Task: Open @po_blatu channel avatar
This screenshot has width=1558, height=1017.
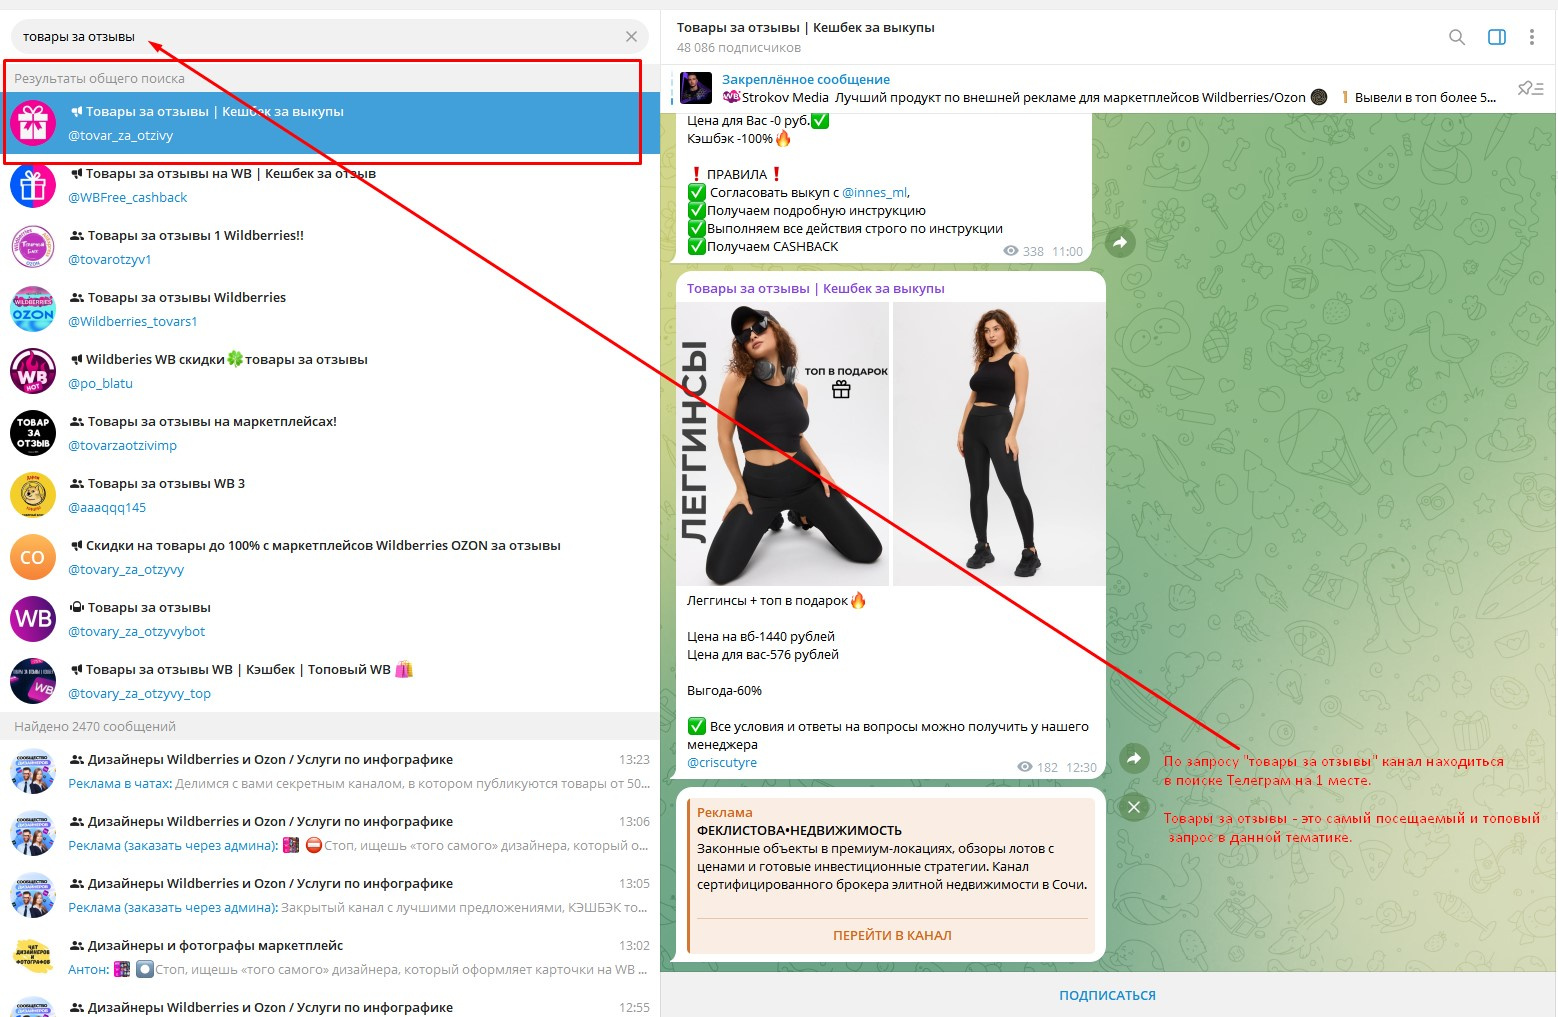Action: pyautogui.click(x=33, y=371)
